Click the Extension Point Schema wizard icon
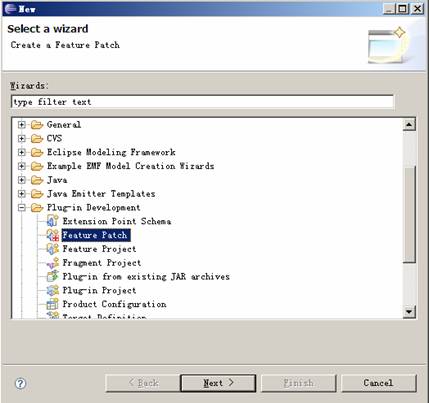 click(x=53, y=221)
